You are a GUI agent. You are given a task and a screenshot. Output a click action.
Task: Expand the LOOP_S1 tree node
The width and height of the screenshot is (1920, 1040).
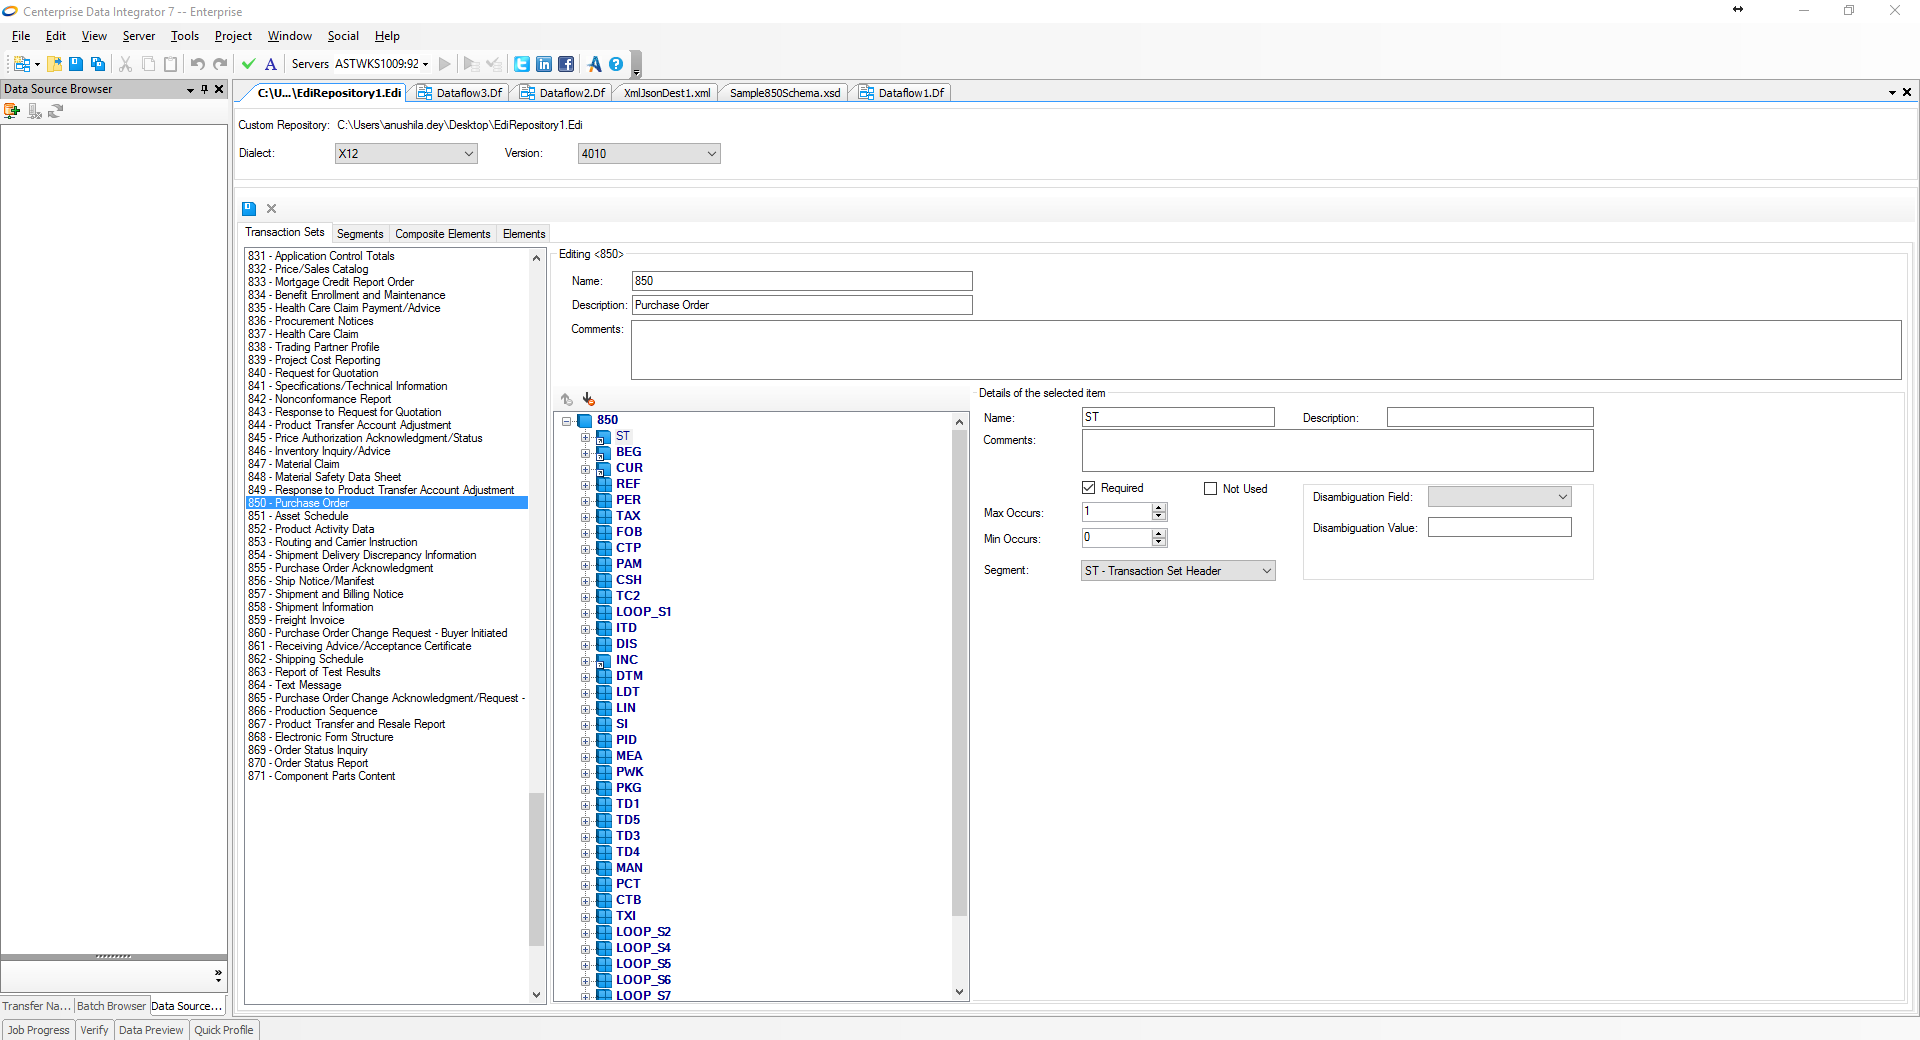(x=586, y=613)
